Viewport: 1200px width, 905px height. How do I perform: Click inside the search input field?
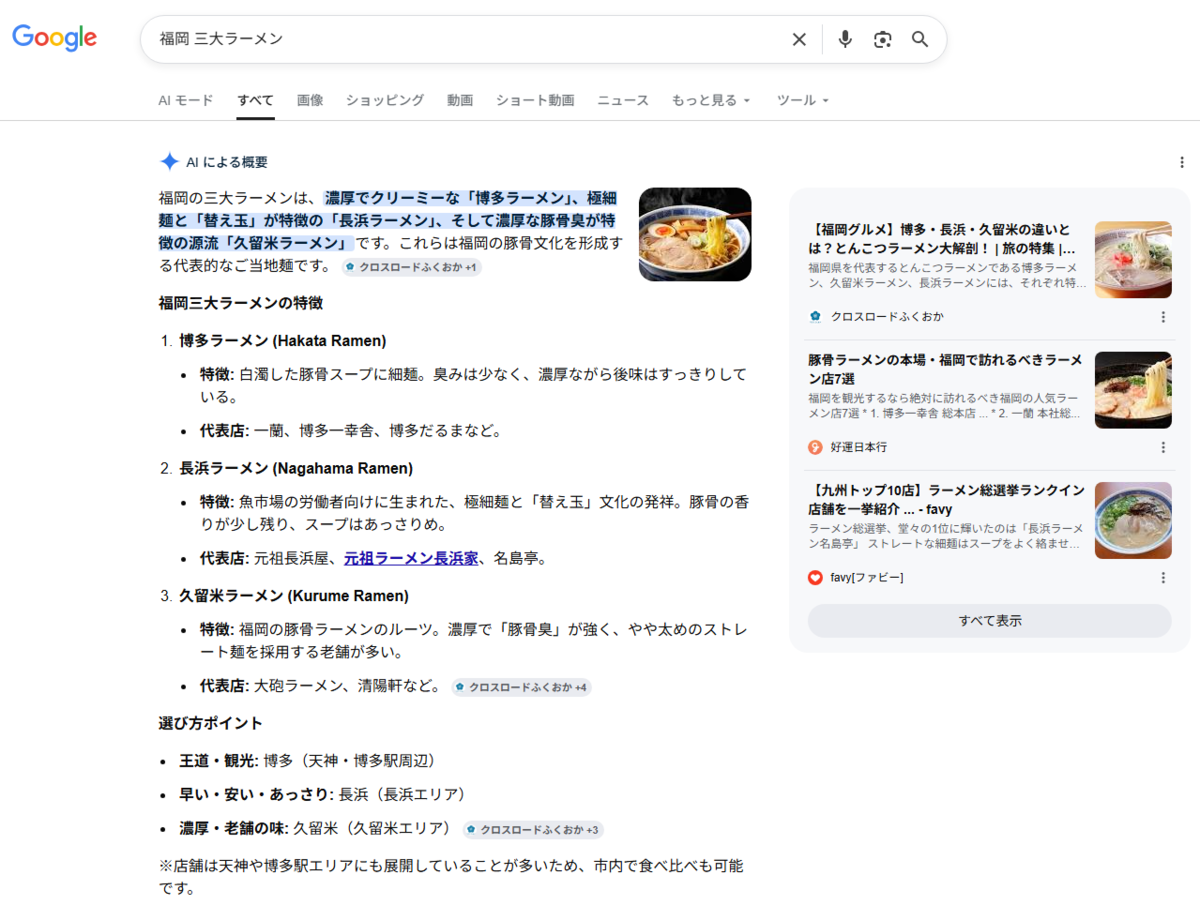pos(470,39)
